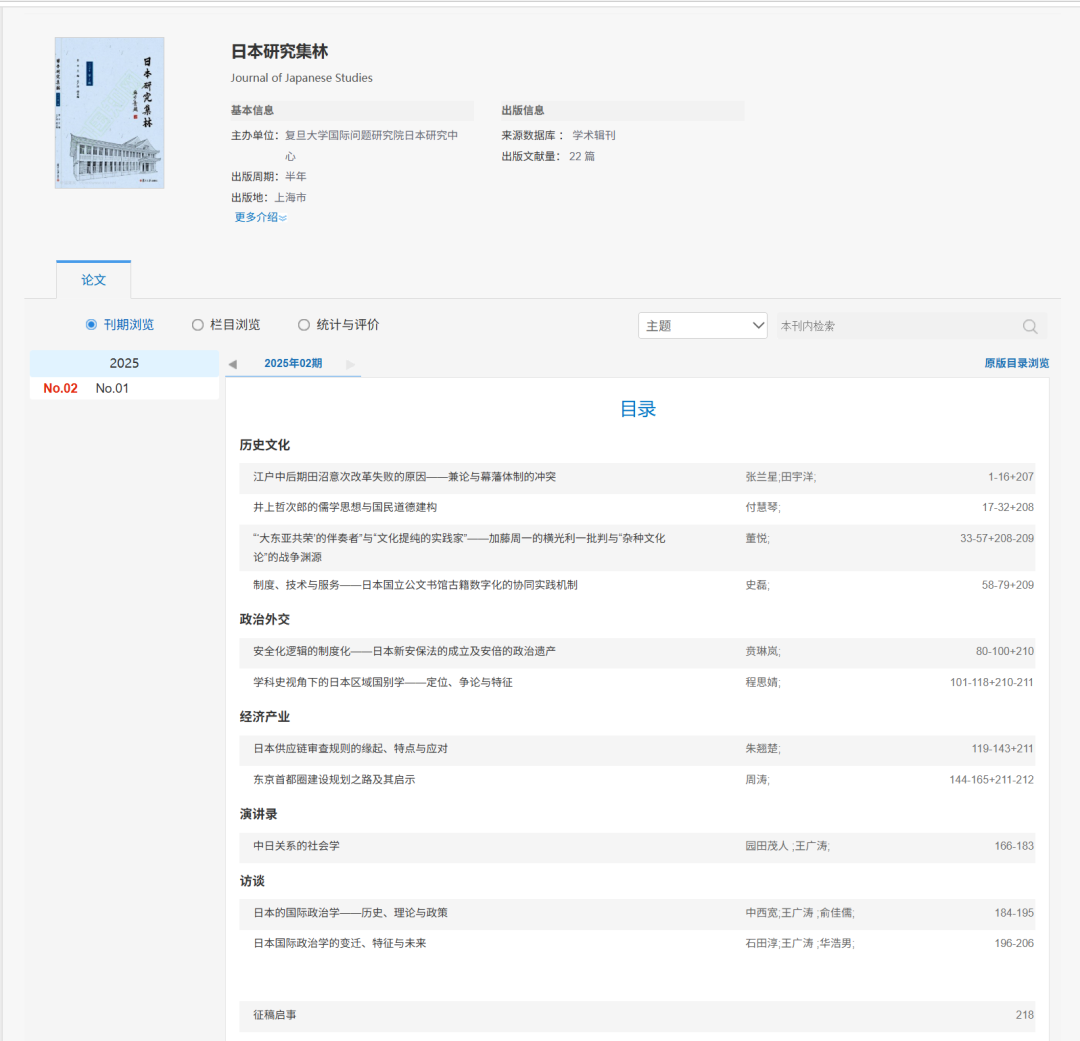Open article 日本的国际政治学——历史、理论与政策
The height and width of the screenshot is (1041, 1080).
point(351,912)
